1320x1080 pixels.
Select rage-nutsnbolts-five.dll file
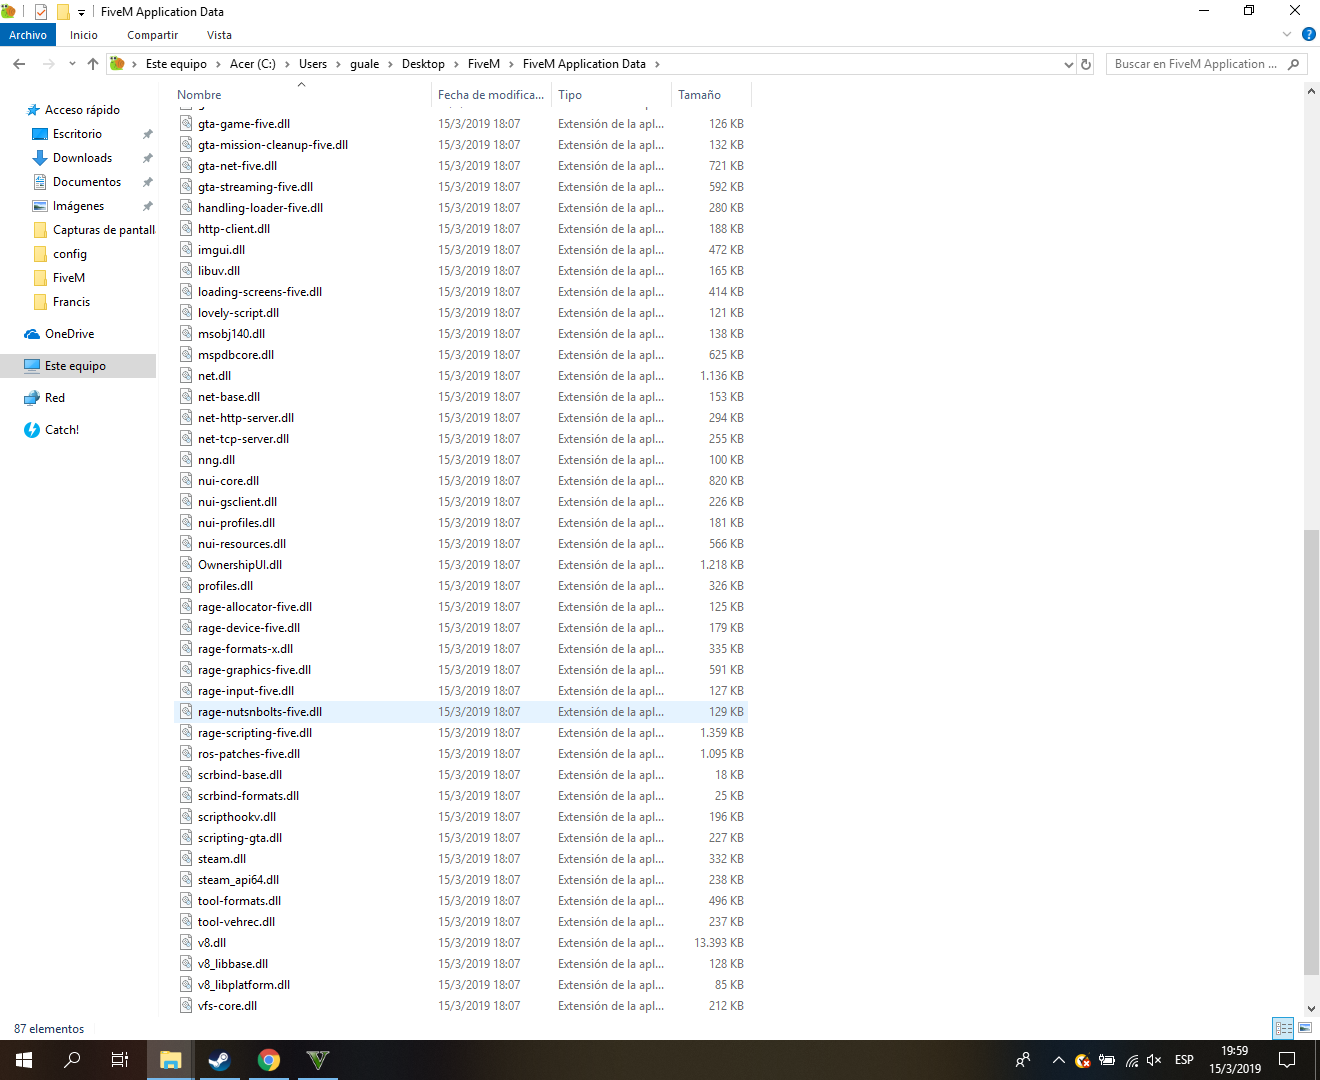(461, 712)
